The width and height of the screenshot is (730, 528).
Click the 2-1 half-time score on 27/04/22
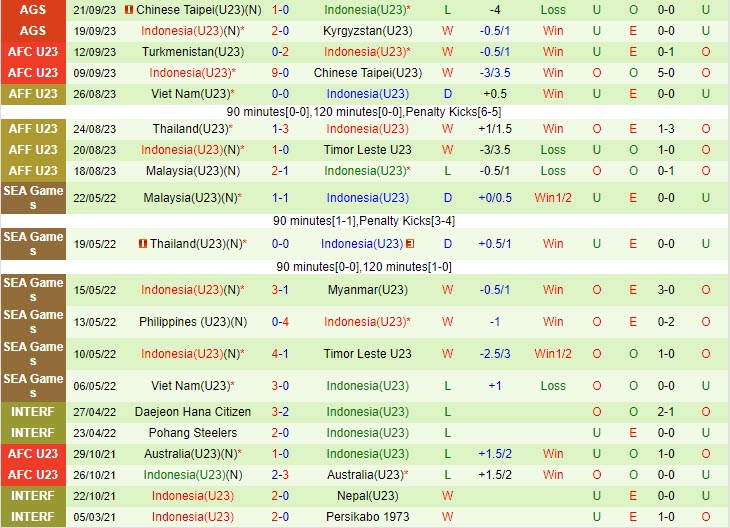666,412
